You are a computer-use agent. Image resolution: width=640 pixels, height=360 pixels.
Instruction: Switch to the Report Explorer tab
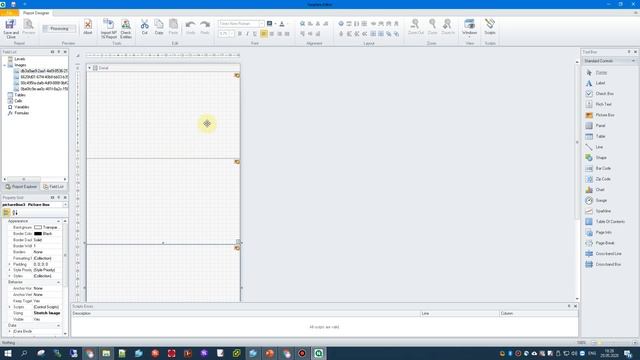(x=21, y=187)
